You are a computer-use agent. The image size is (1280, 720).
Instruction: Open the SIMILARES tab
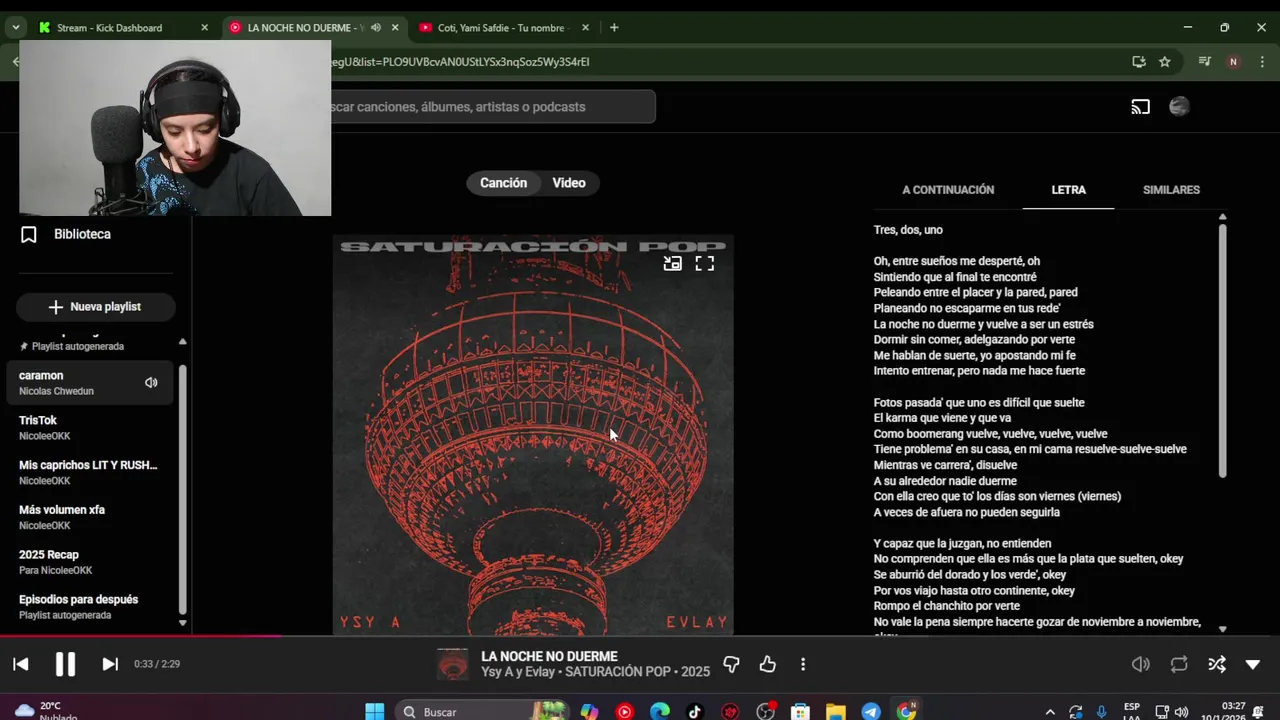tap(1171, 190)
